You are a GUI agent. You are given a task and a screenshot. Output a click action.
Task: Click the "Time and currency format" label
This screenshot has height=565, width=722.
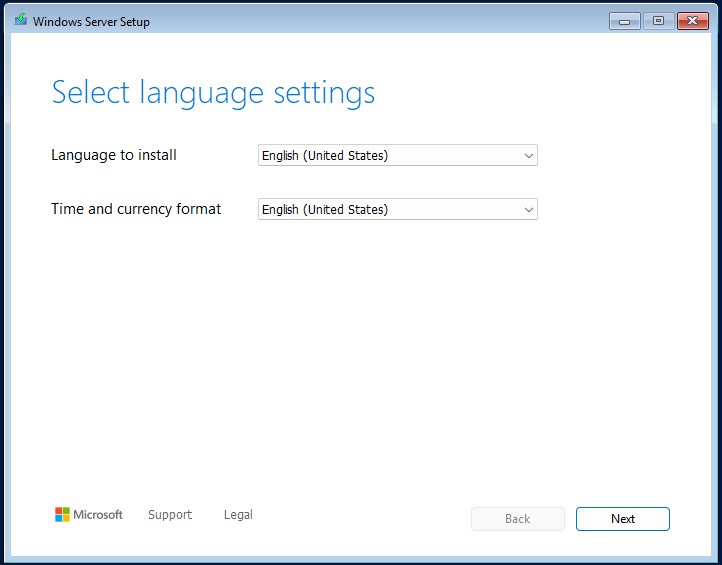pos(136,209)
